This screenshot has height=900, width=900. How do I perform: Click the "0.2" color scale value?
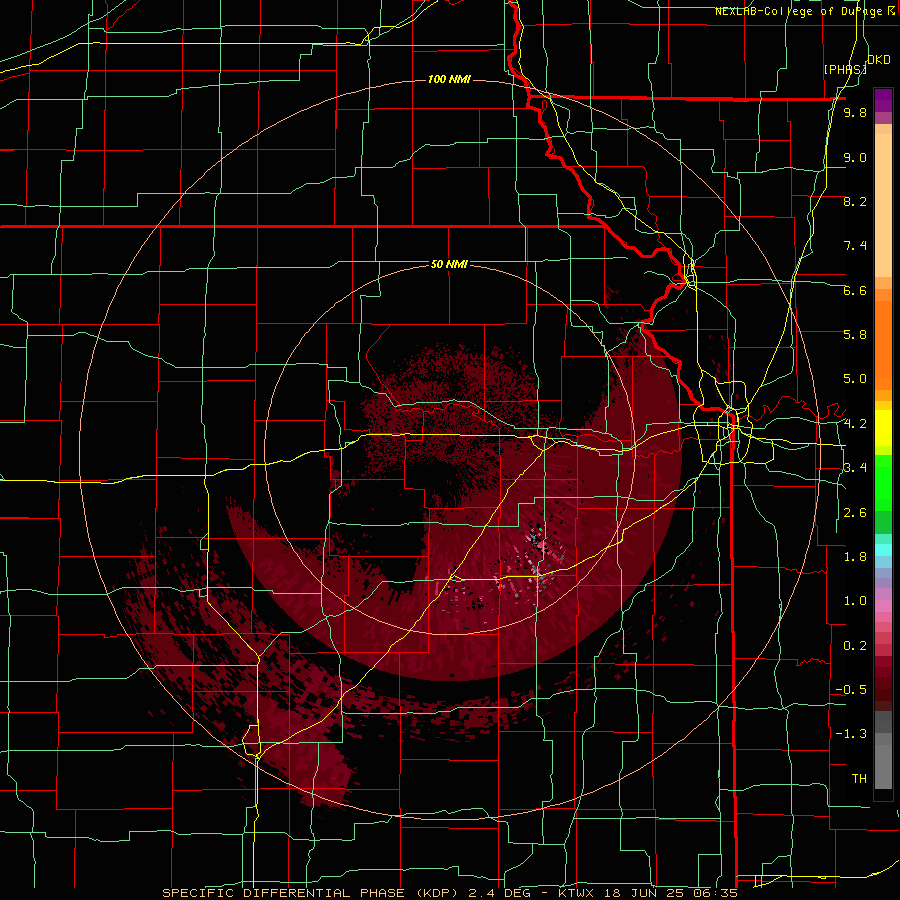point(855,645)
